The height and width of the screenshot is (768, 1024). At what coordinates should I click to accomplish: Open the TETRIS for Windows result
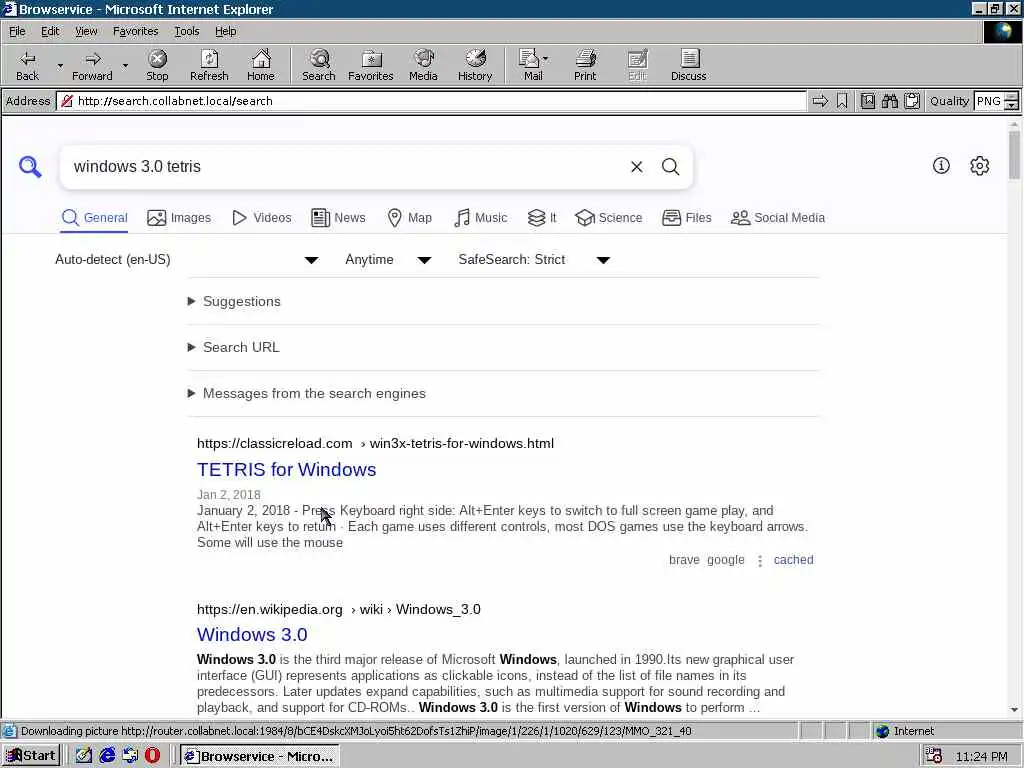coord(287,470)
